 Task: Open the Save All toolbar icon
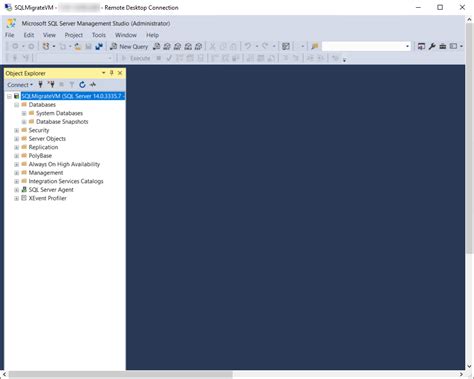point(99,46)
